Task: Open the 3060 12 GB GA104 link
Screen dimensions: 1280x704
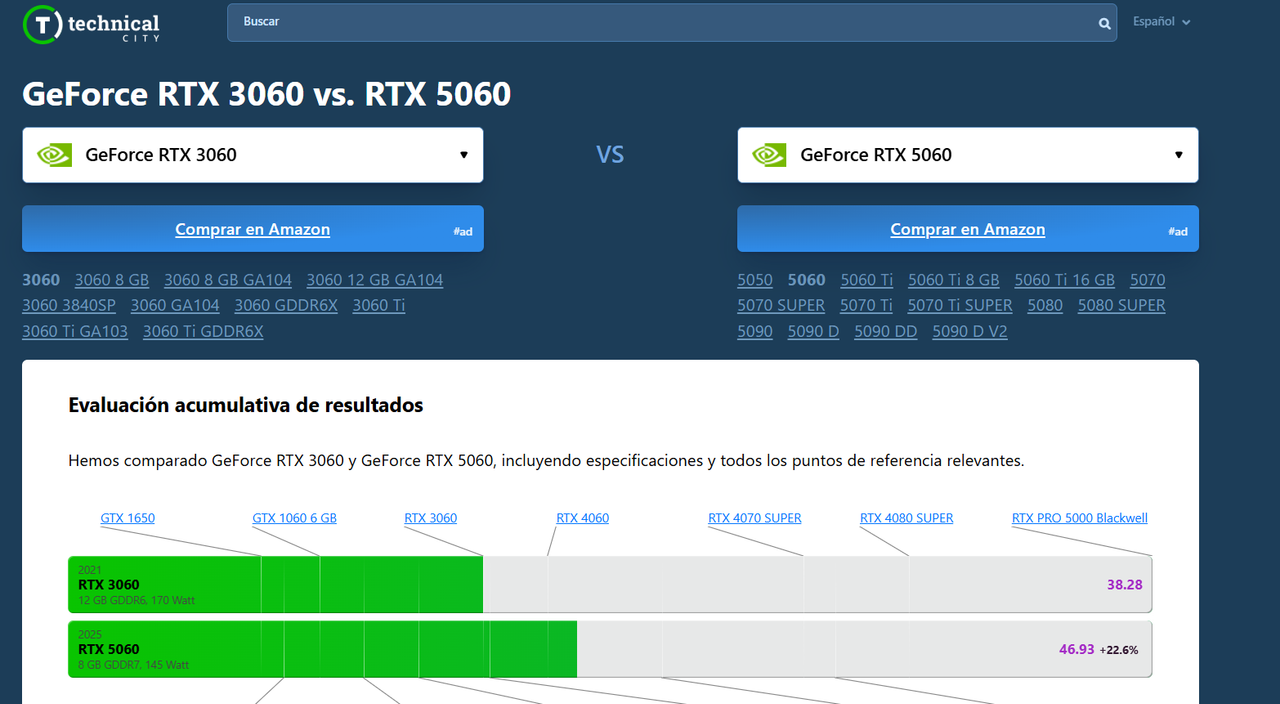Action: coord(375,280)
